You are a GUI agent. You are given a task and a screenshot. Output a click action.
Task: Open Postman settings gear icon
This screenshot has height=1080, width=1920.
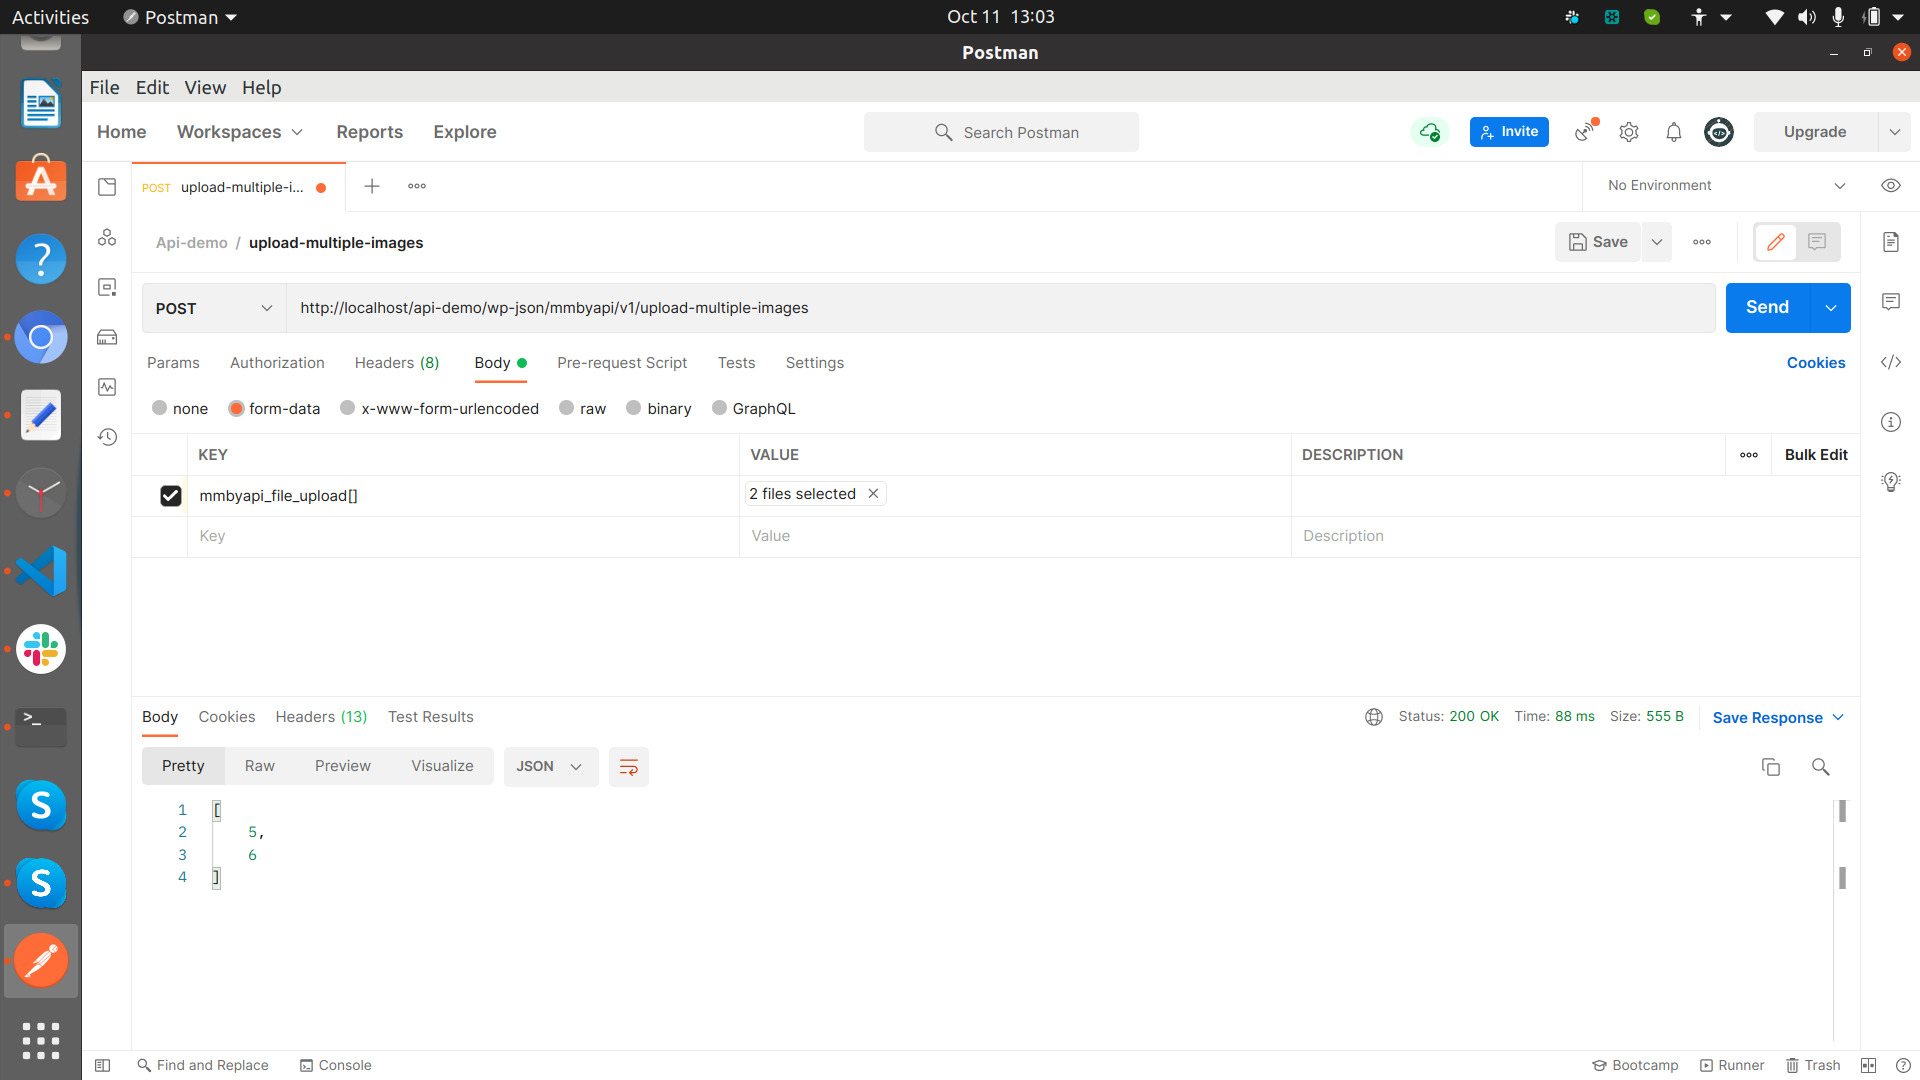tap(1629, 132)
